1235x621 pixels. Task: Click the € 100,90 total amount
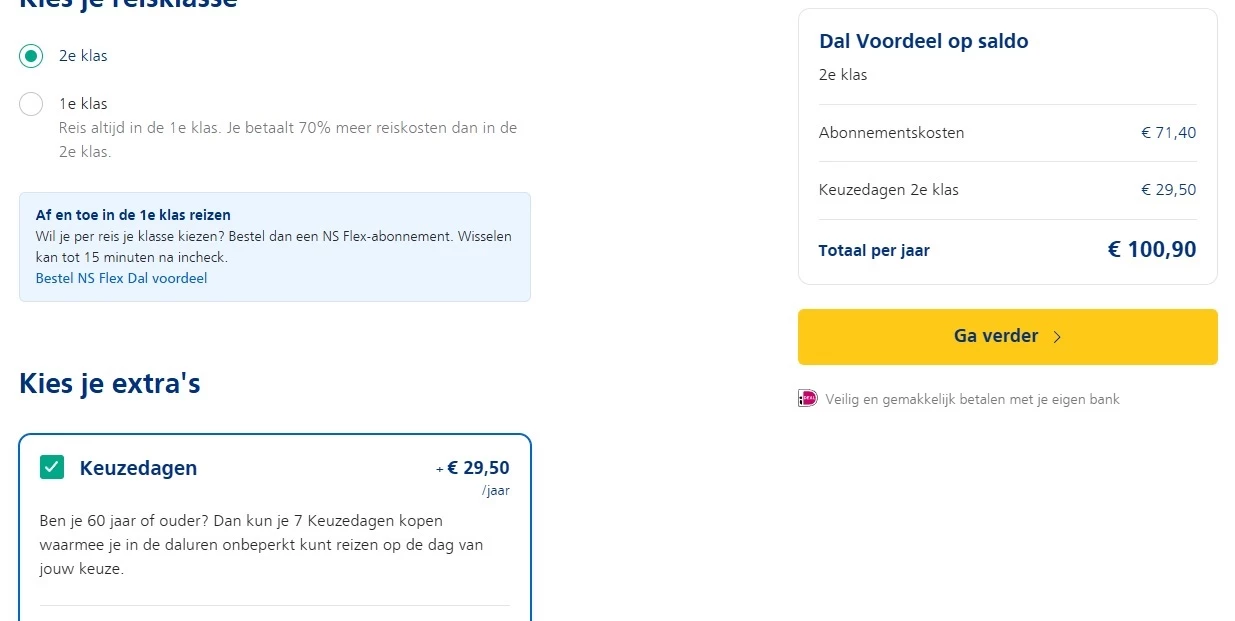(x=1151, y=250)
